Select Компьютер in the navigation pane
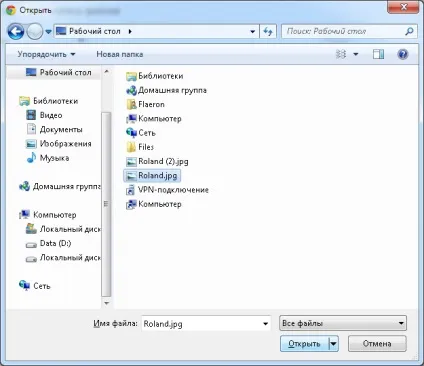 tap(55, 215)
